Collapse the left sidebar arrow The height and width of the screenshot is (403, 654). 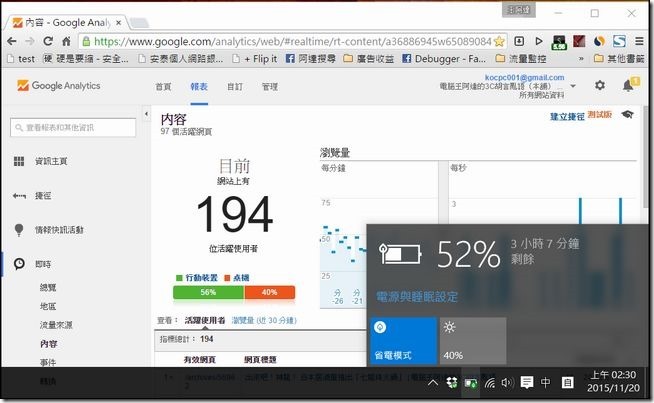point(146,114)
